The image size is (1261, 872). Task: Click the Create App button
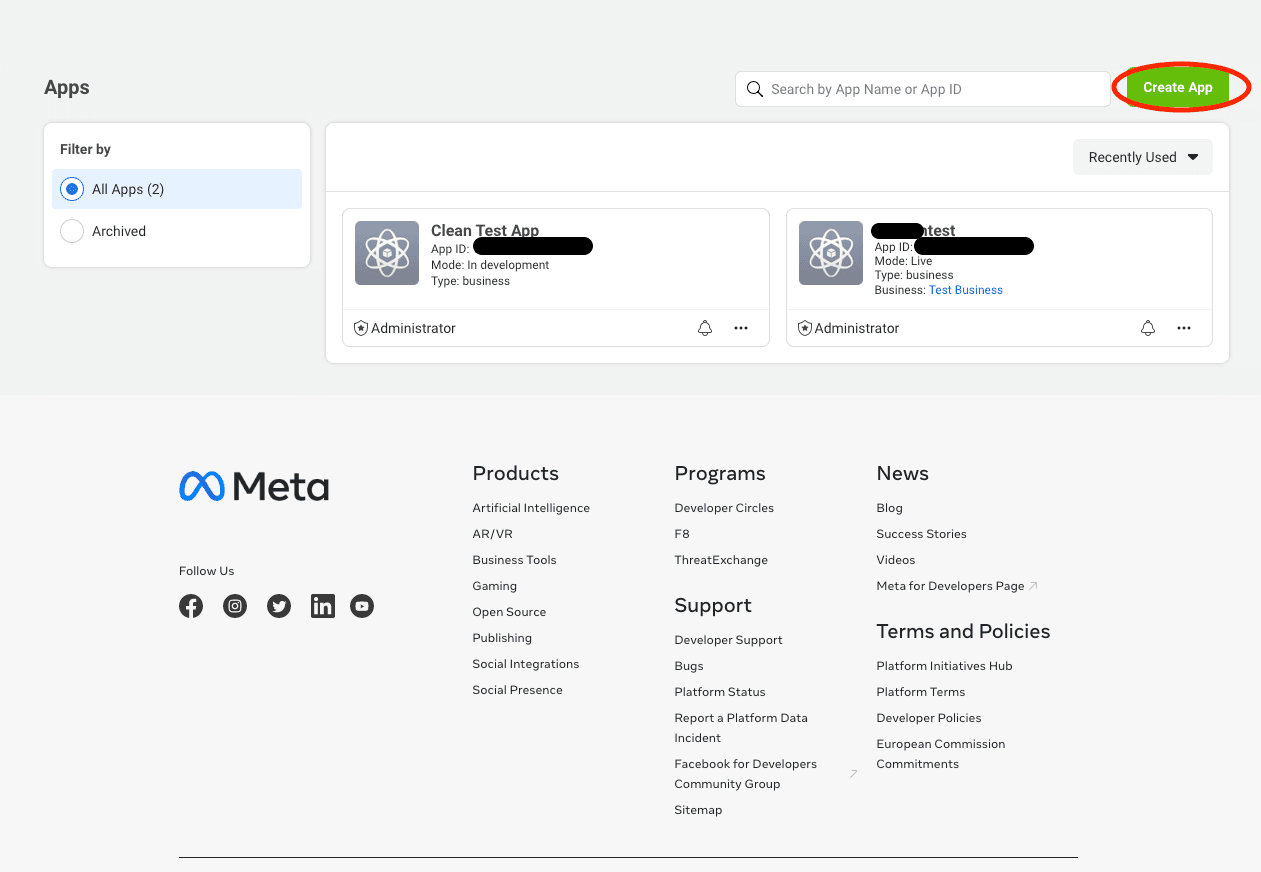tap(1177, 88)
